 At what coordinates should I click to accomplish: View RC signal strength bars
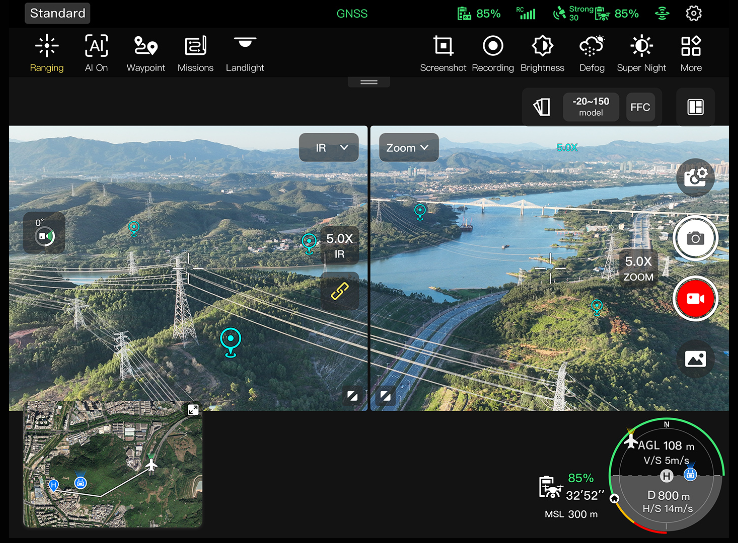pos(526,14)
